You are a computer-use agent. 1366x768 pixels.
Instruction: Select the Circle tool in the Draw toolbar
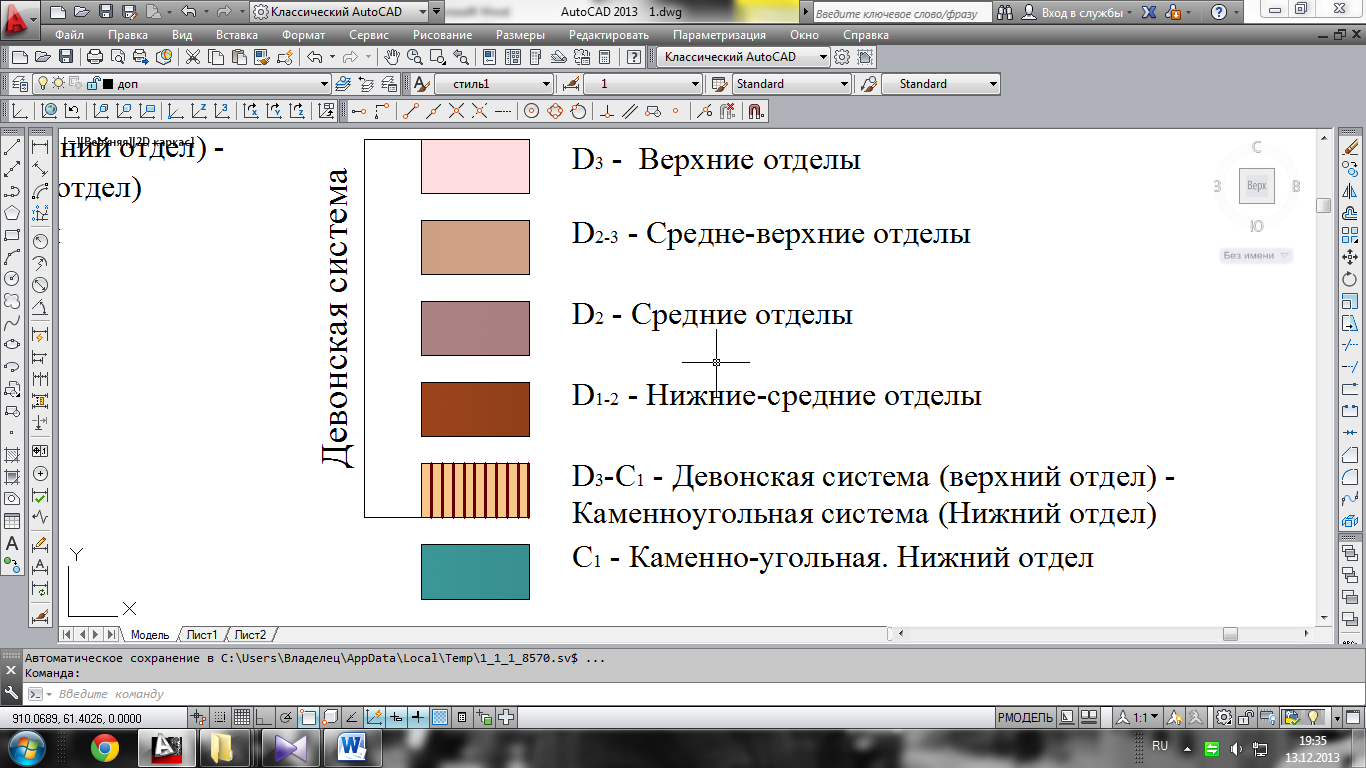coord(13,279)
